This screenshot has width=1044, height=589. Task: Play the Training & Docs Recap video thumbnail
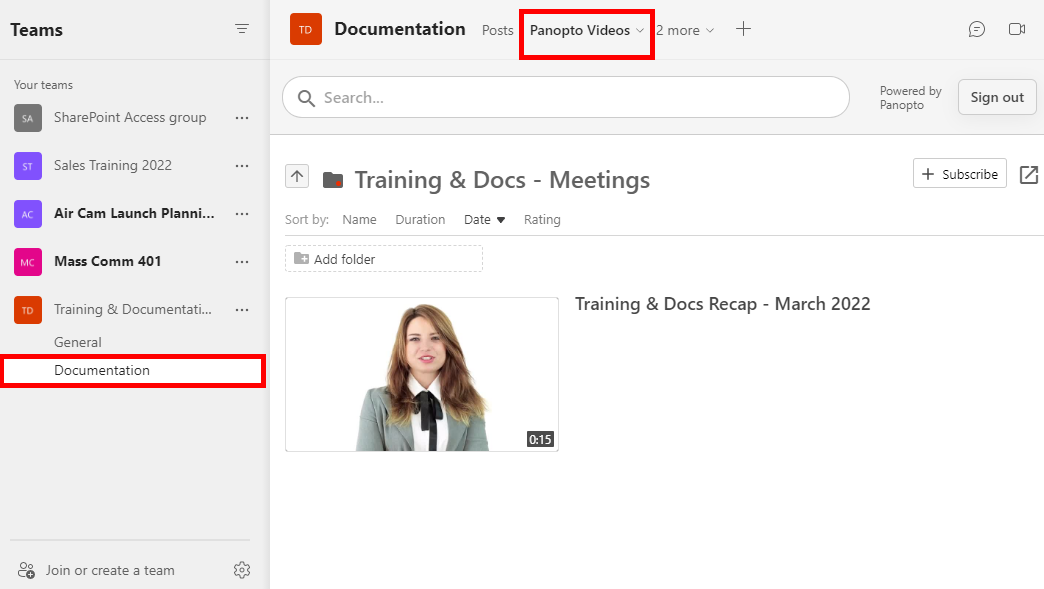click(x=421, y=374)
